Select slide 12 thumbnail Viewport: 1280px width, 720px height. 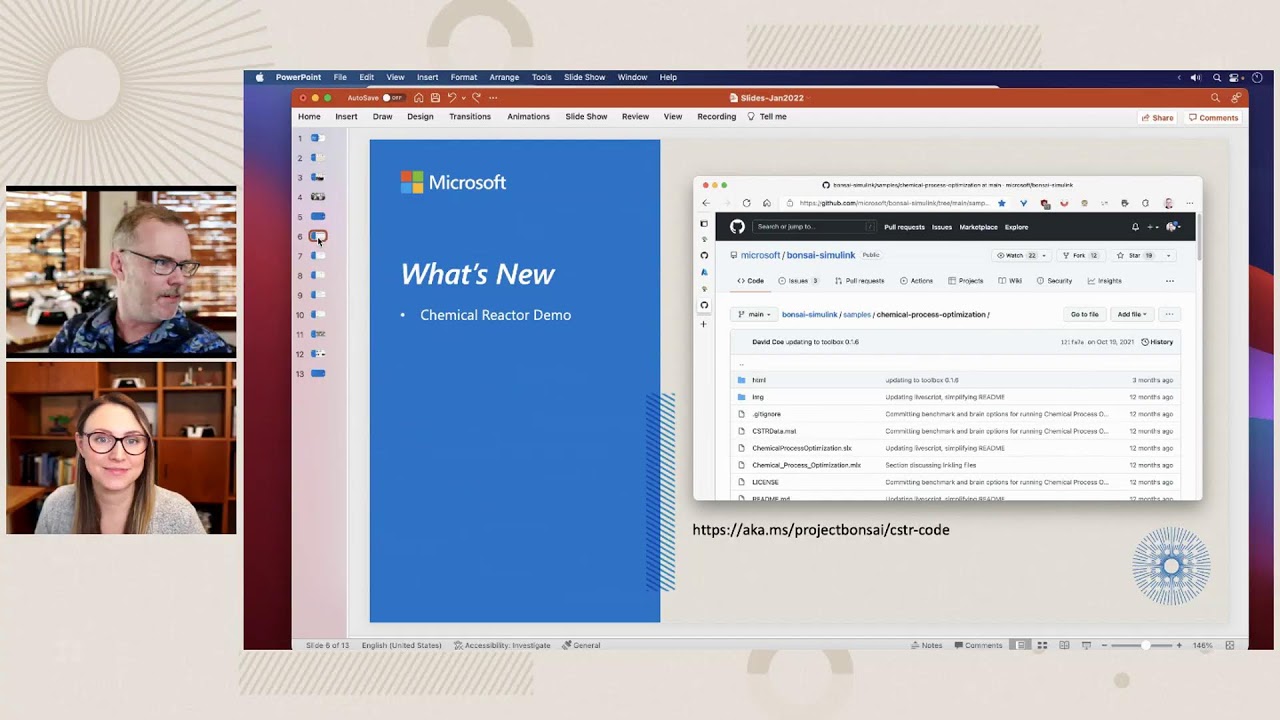coord(318,354)
